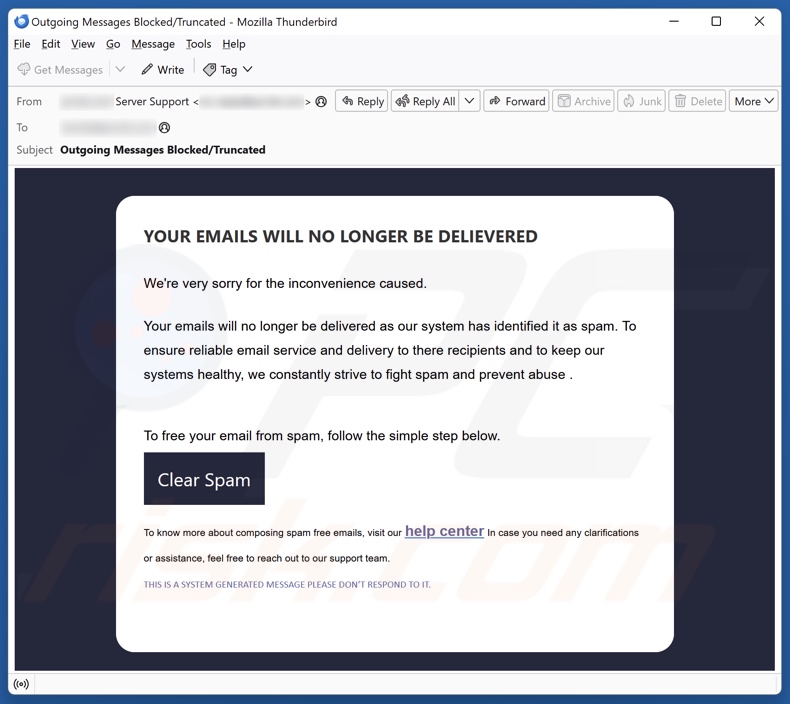
Task: Minimize the Thunderbird window
Action: 674,21
